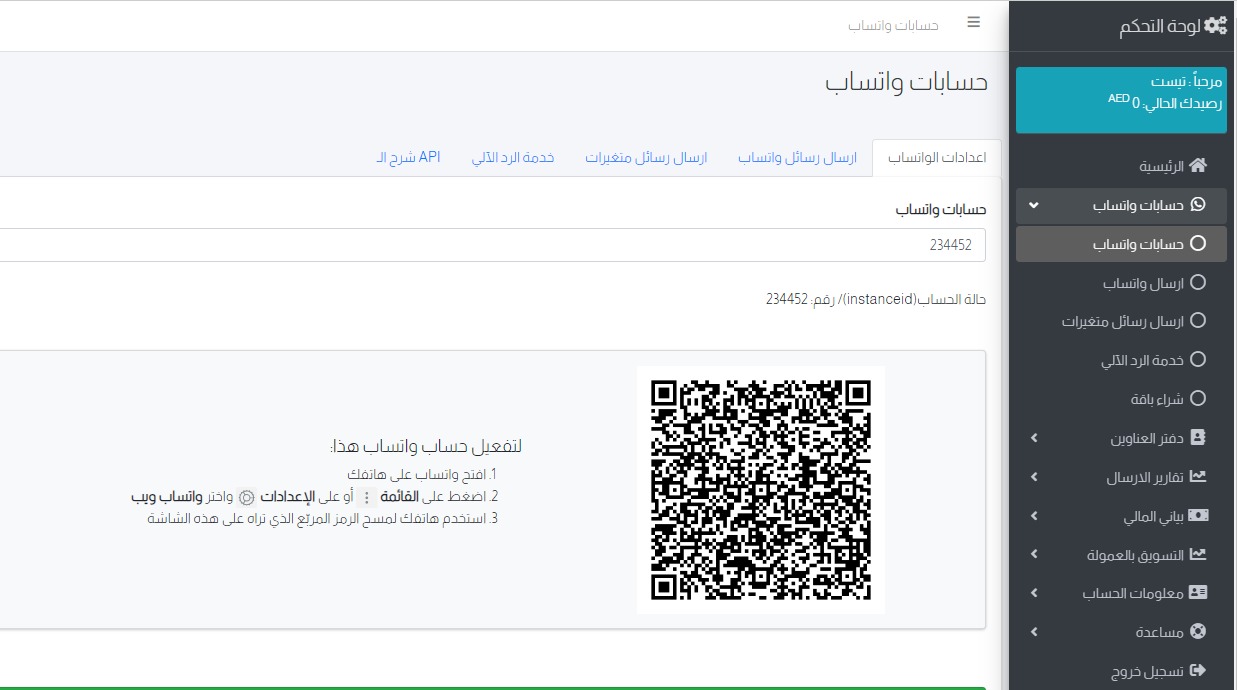Viewport: 1237px width, 690px height.
Task: Click circle icon beside ارسال واتساب
Action: [x=1198, y=283]
